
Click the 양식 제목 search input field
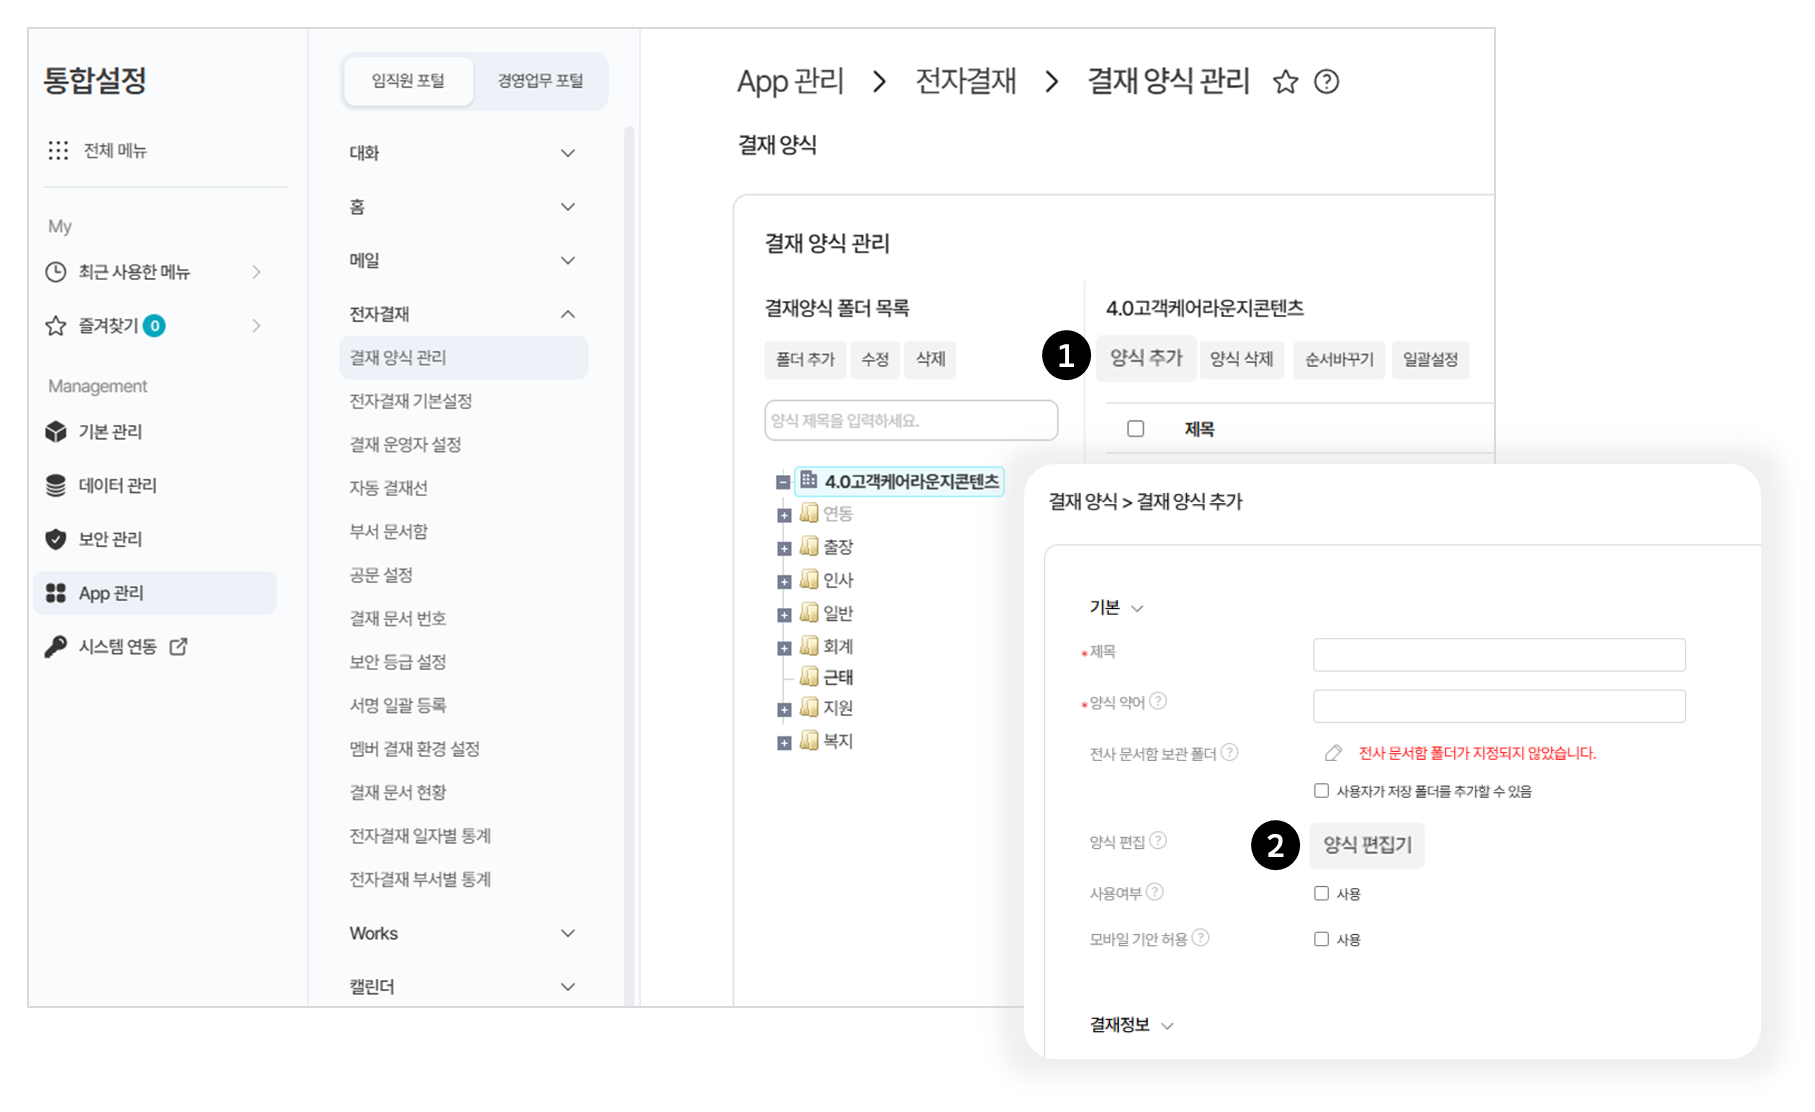click(910, 421)
